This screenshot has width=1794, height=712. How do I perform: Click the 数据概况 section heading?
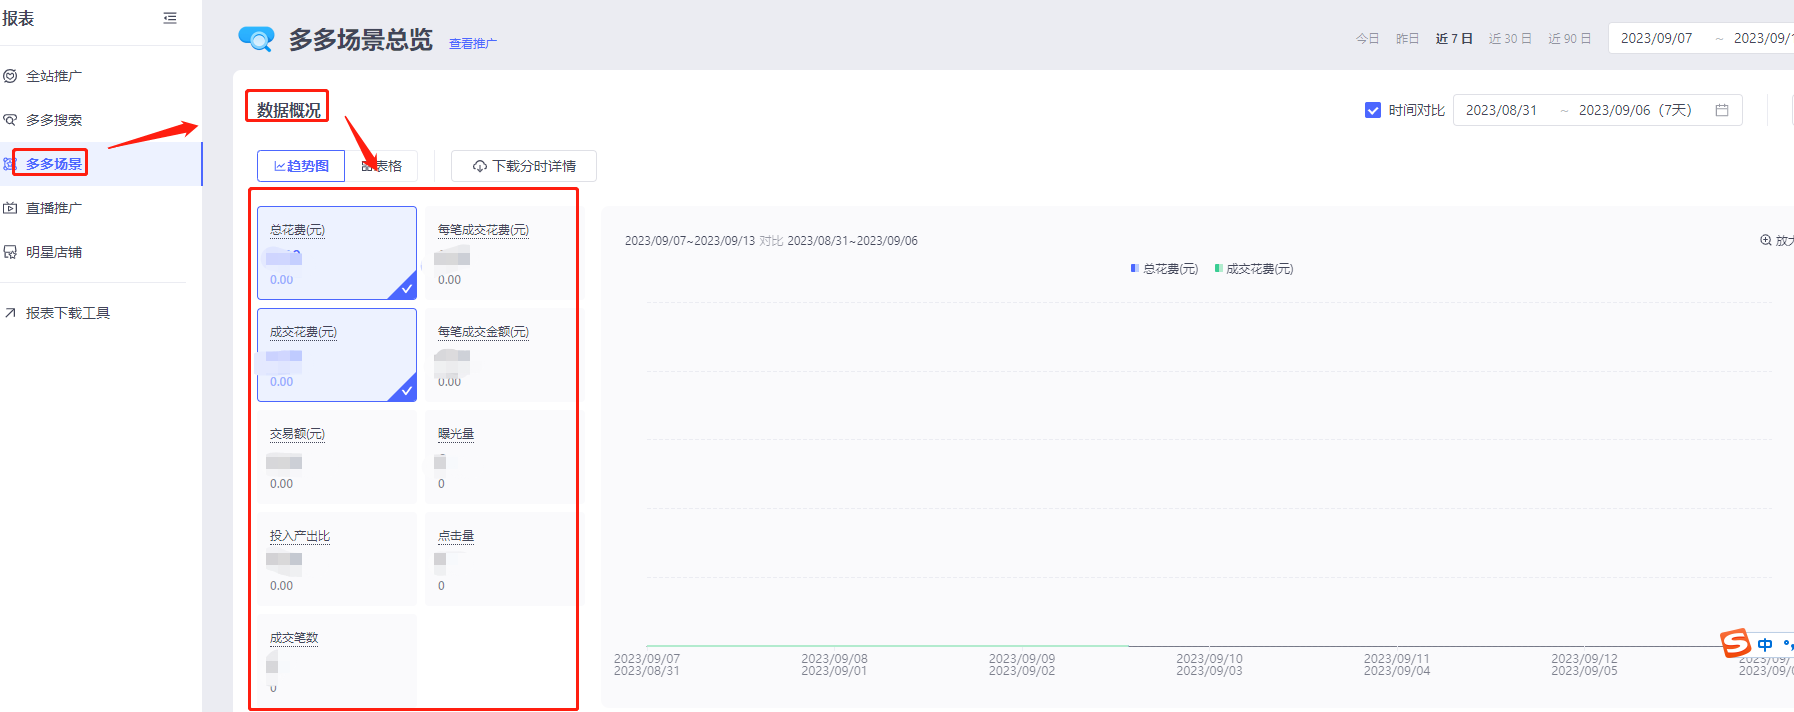[288, 110]
